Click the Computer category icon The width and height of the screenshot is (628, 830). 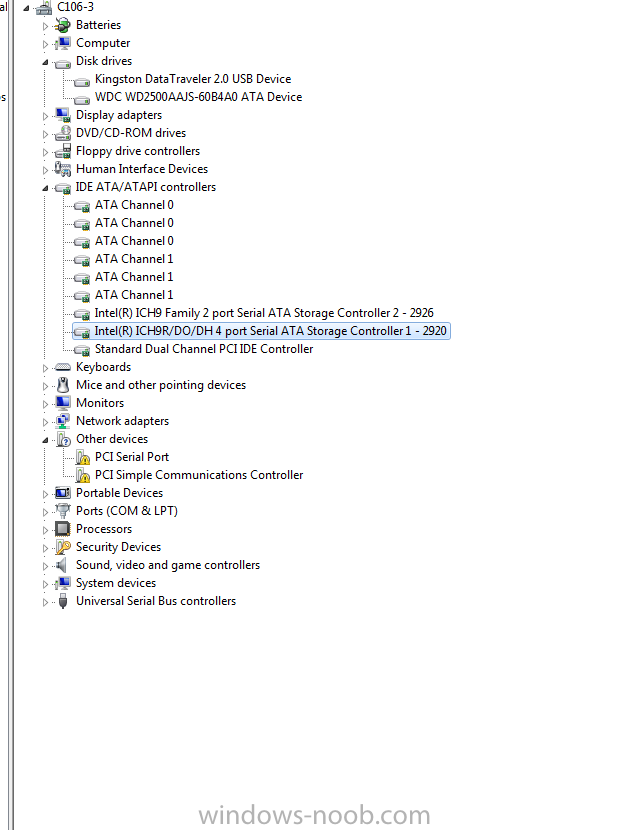point(62,43)
